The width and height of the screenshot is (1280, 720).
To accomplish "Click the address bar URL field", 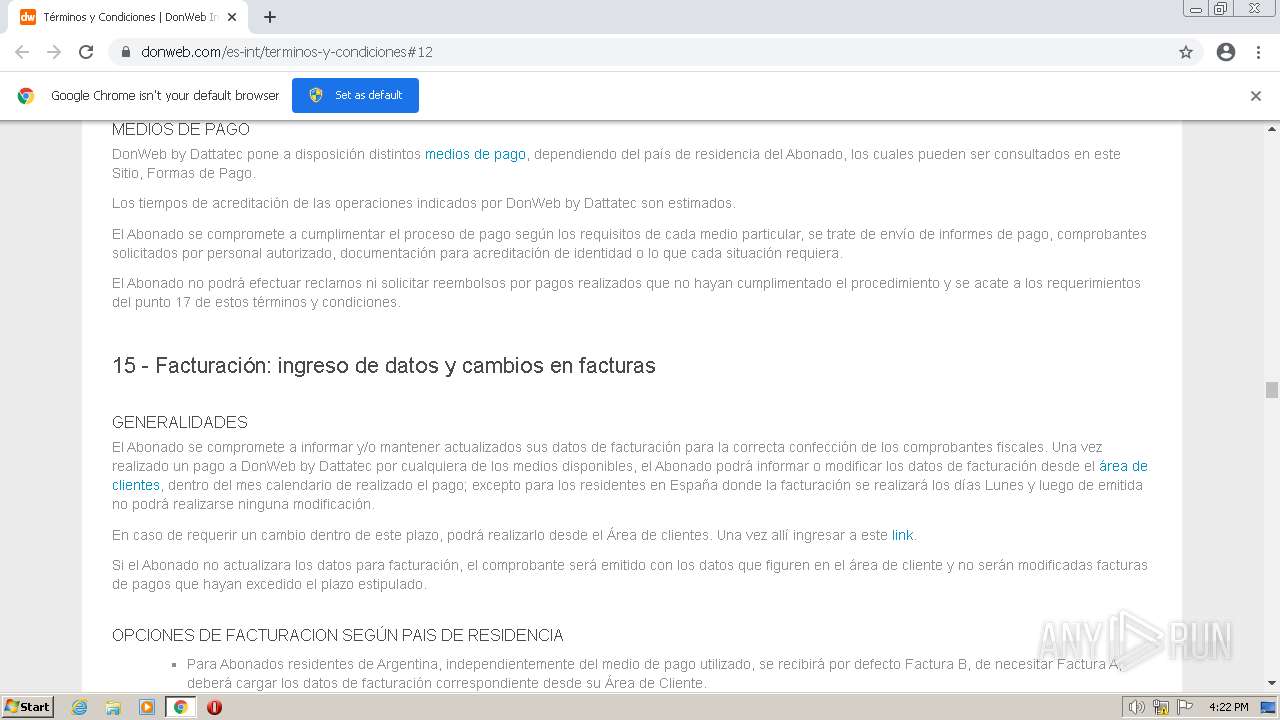I will pyautogui.click(x=640, y=52).
